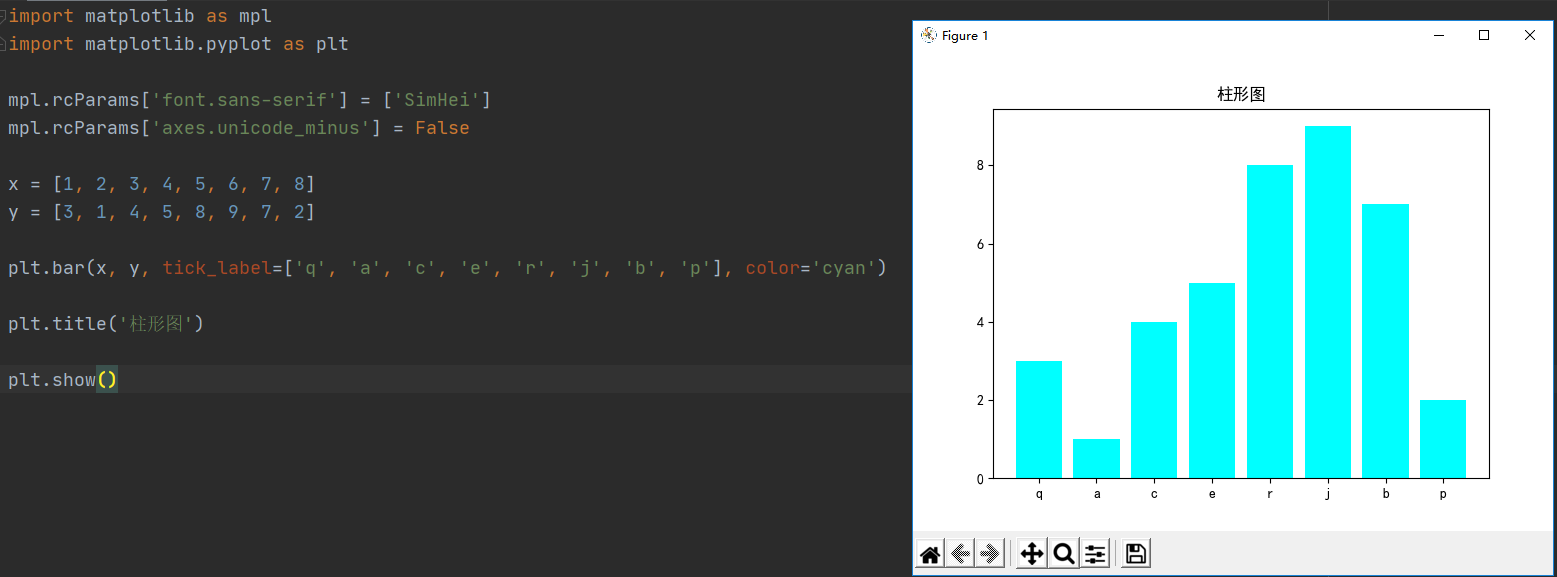Minimize the Figure 1 window

(1439, 35)
